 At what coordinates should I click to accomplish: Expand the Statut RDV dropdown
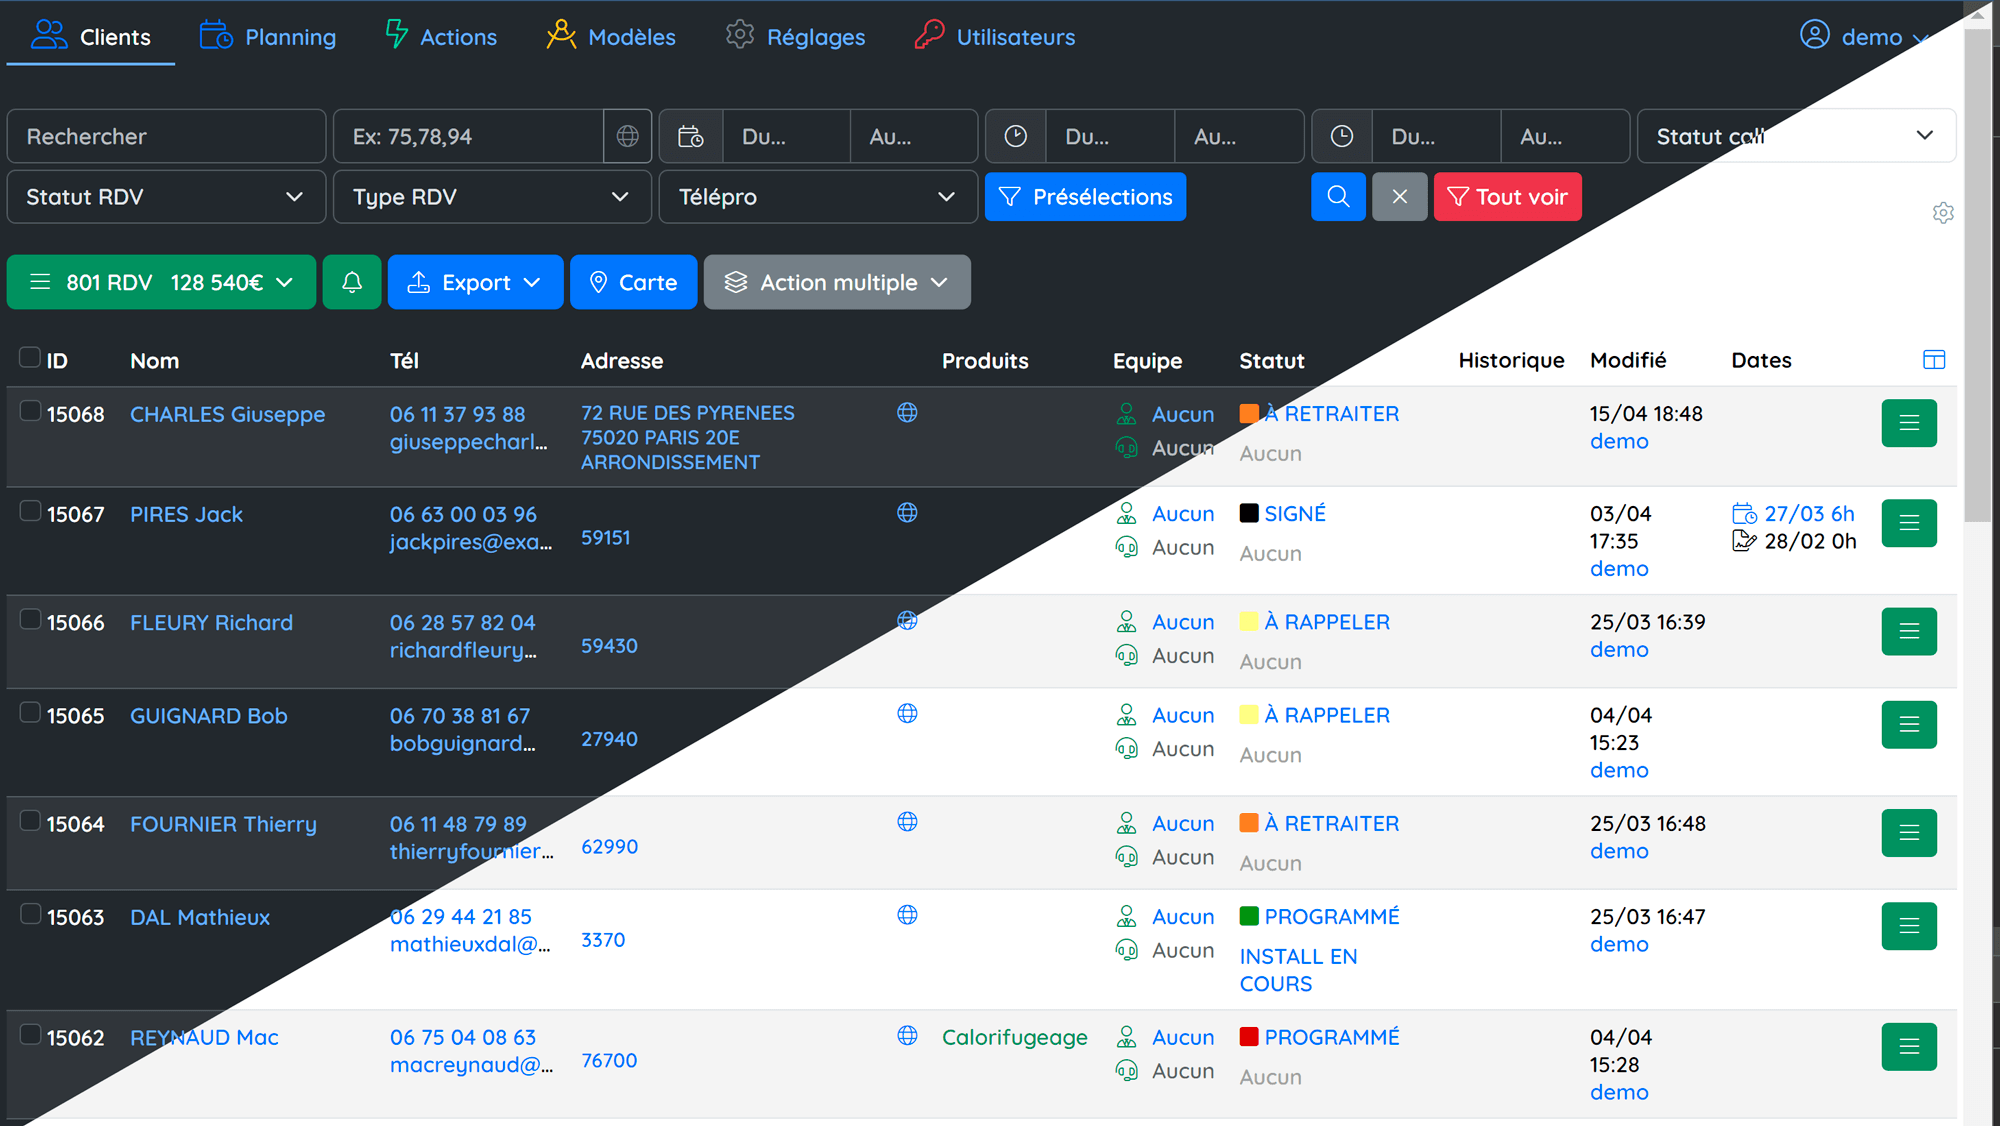pos(165,197)
